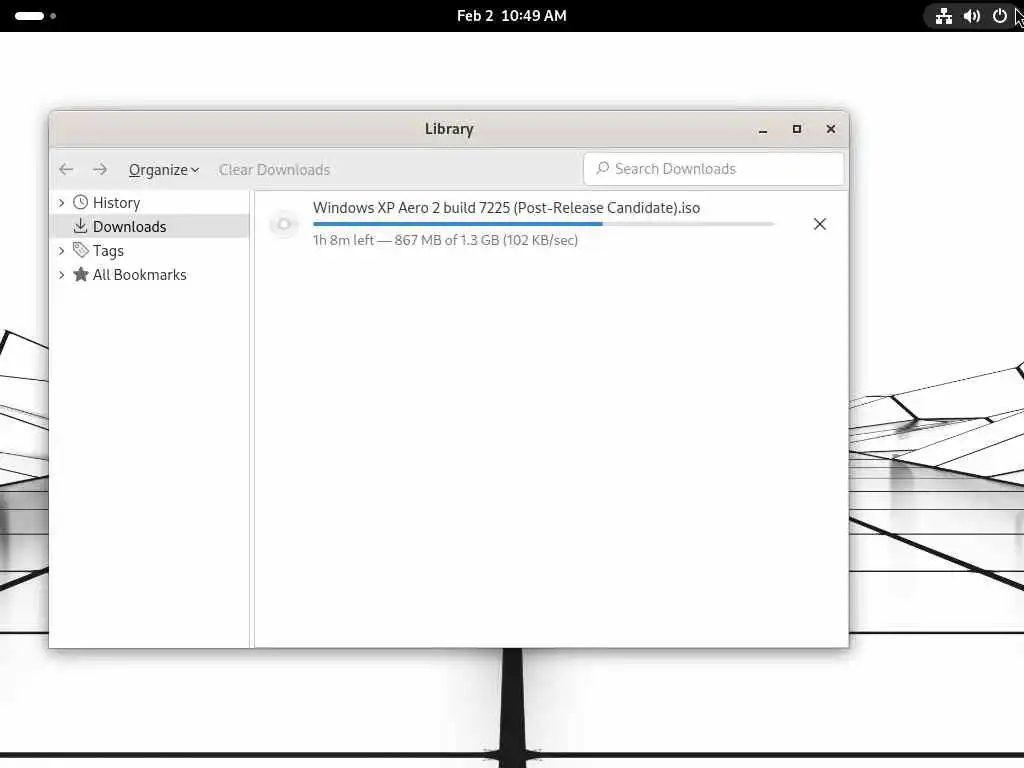Image resolution: width=1024 pixels, height=768 pixels.
Task: Select All Bookmarks in the sidebar
Action: (x=140, y=275)
